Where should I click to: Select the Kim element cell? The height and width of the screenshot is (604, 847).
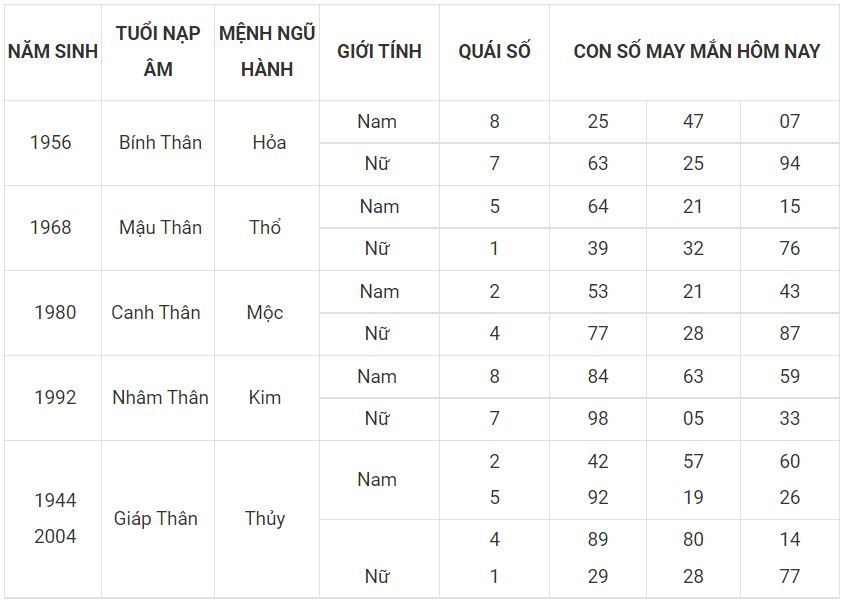click(x=267, y=398)
